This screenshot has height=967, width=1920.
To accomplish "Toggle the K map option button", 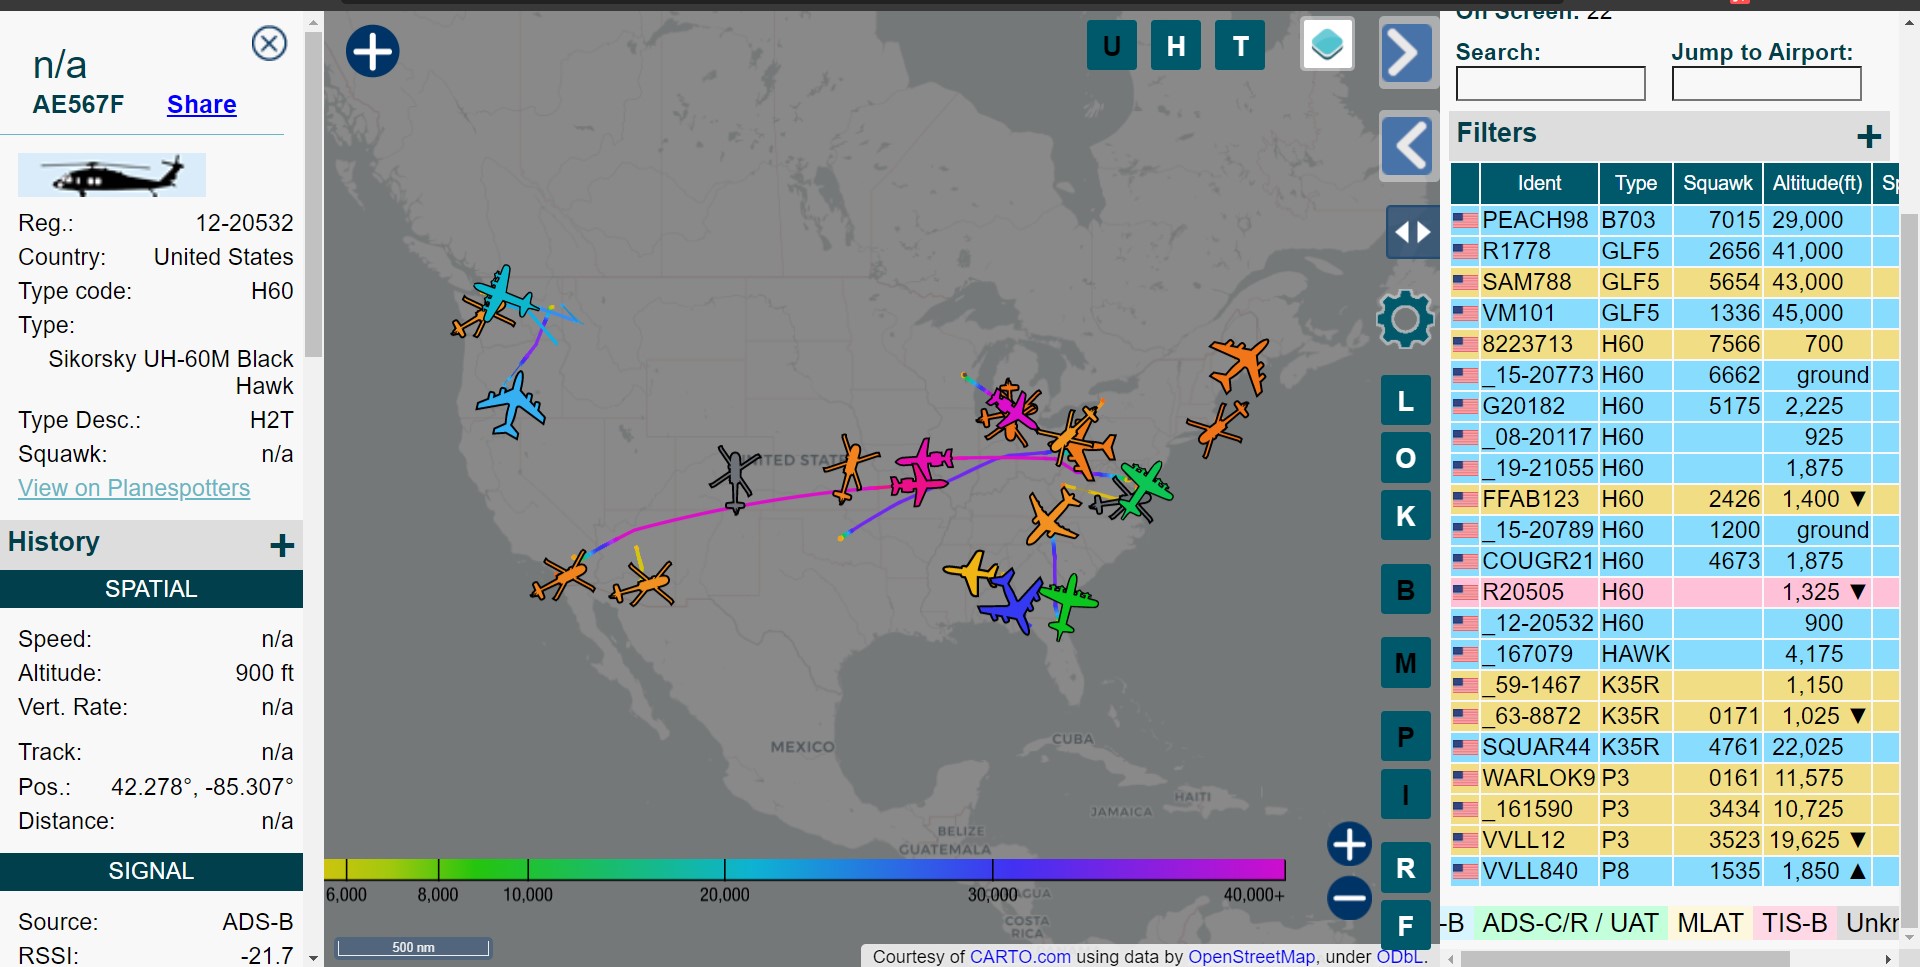I will pos(1405,516).
